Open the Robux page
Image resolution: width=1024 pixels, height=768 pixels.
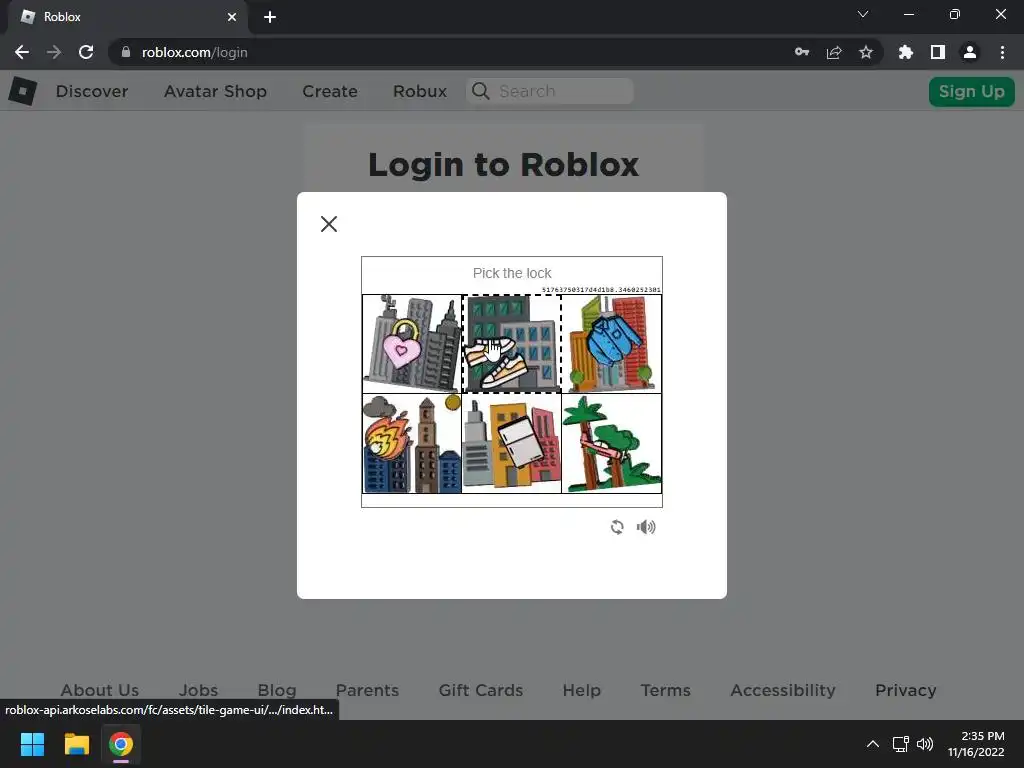pos(420,91)
